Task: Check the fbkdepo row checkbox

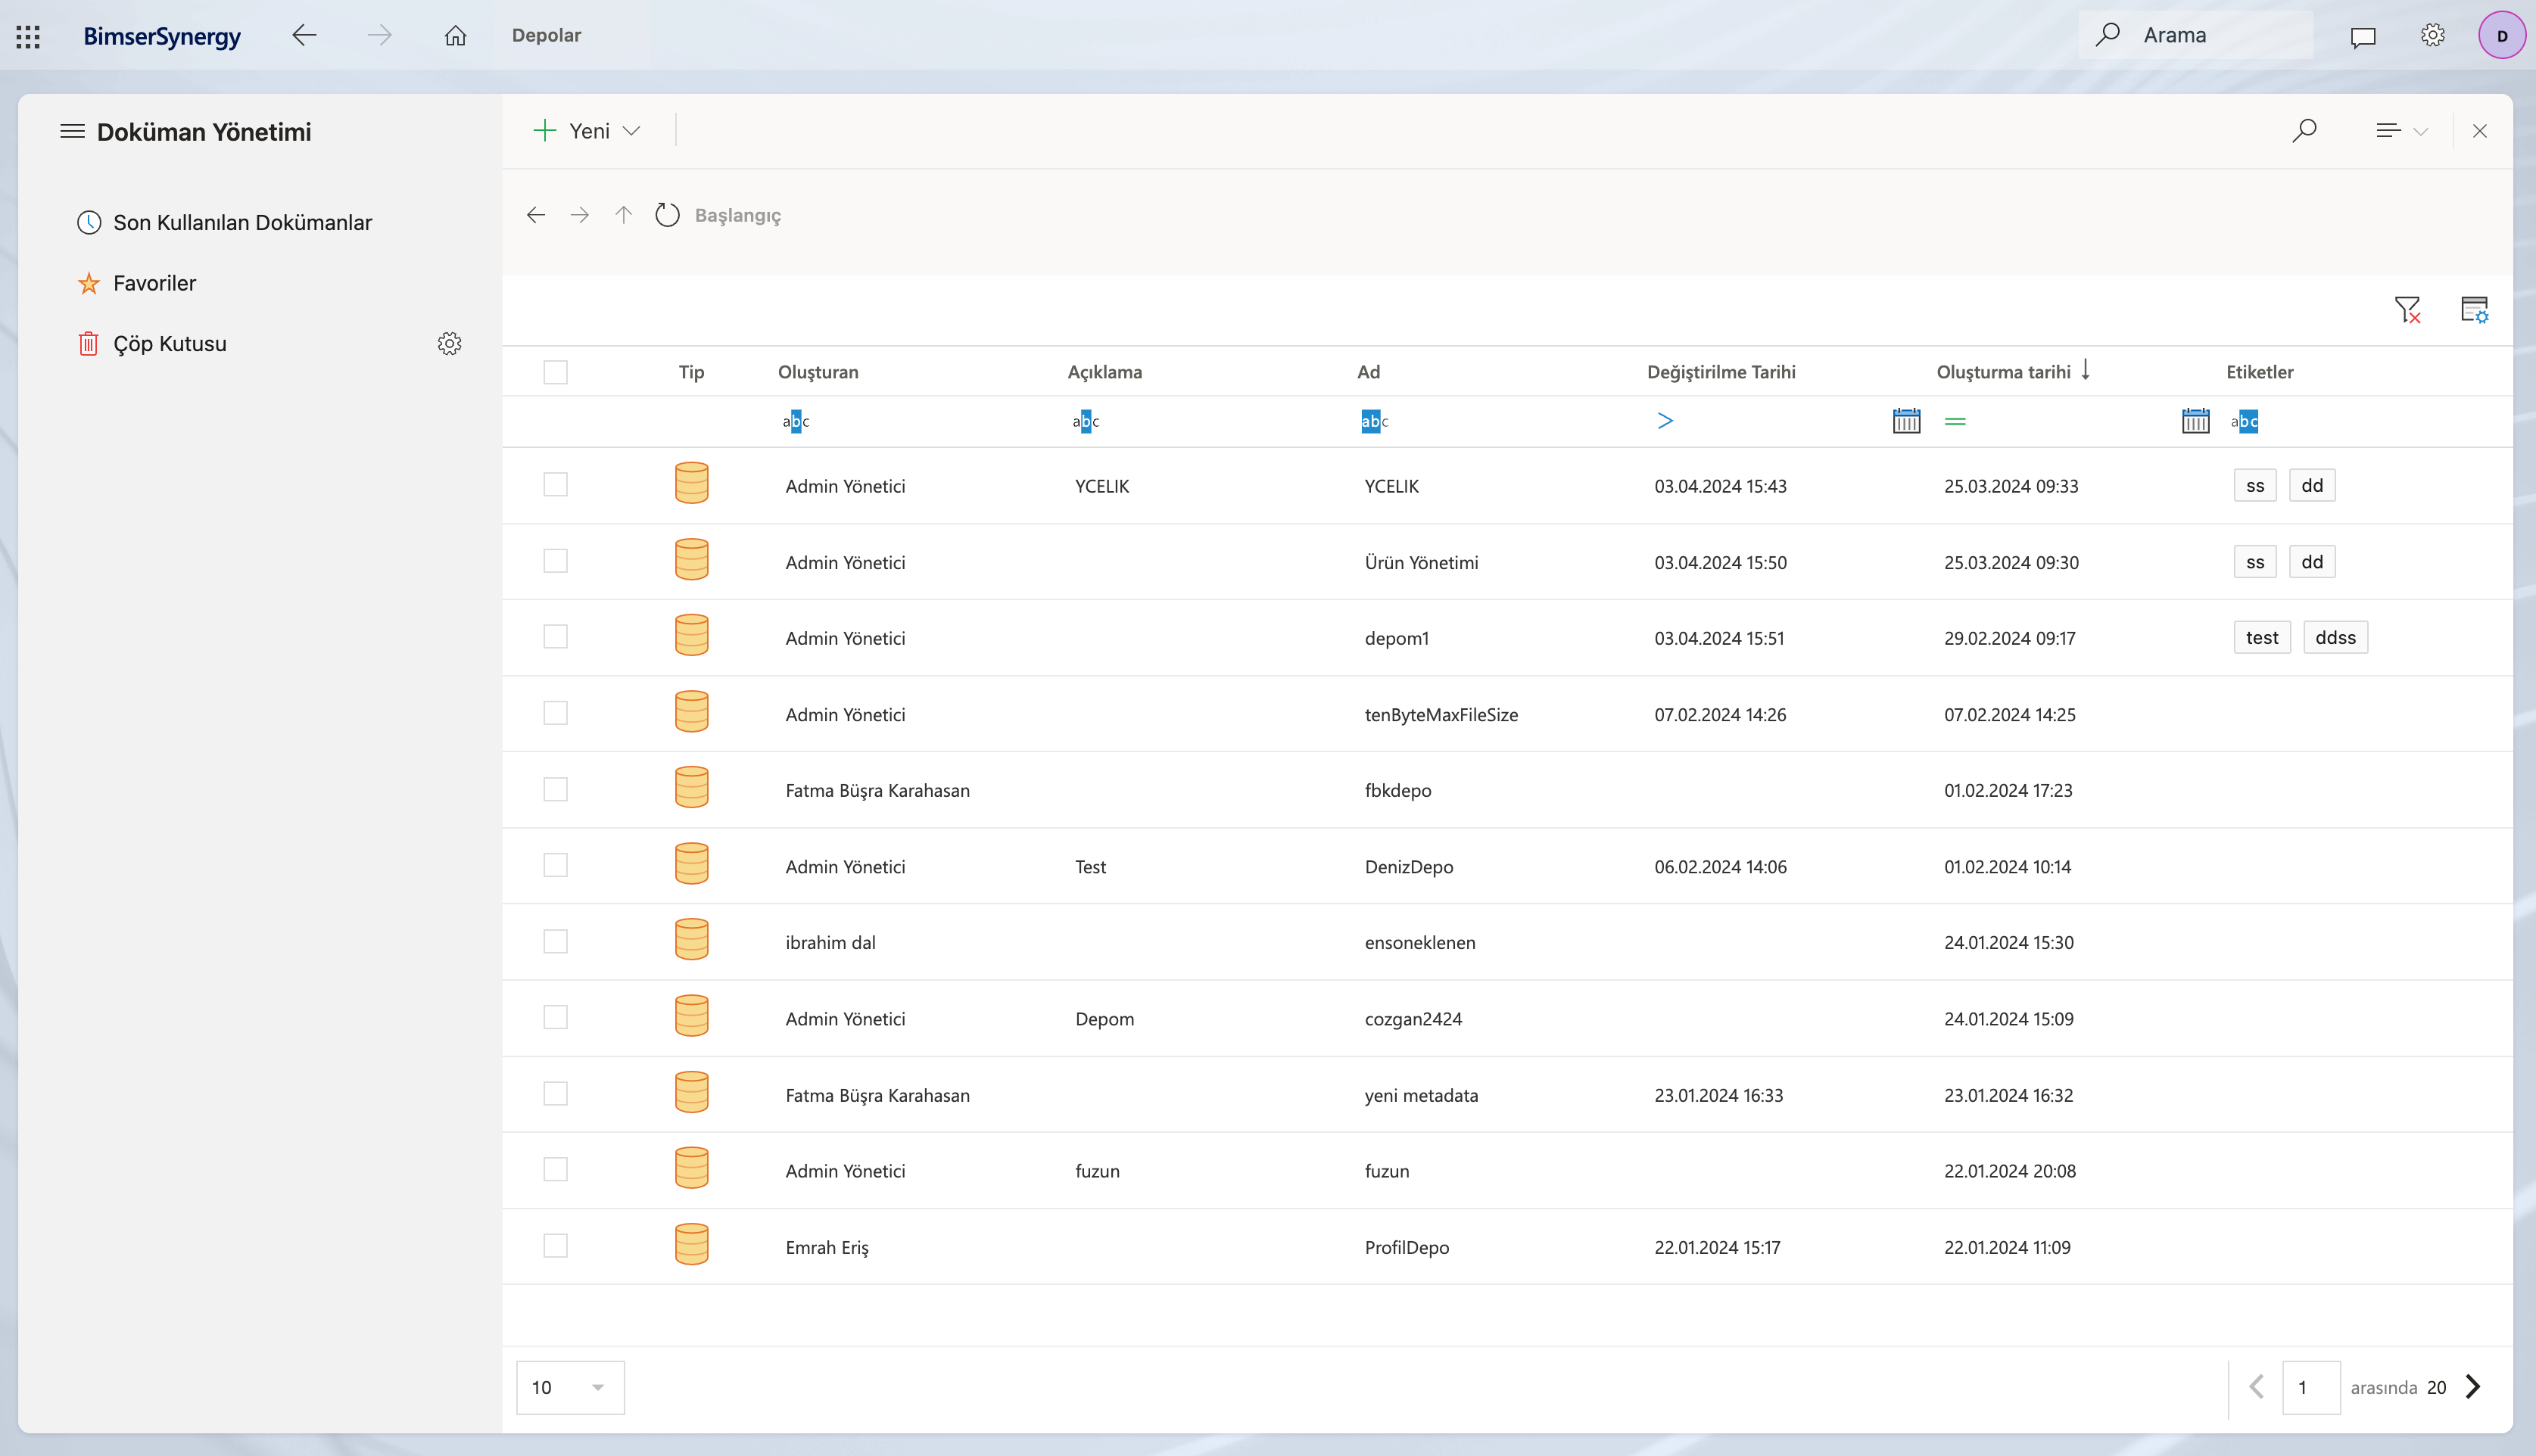Action: pos(555,789)
